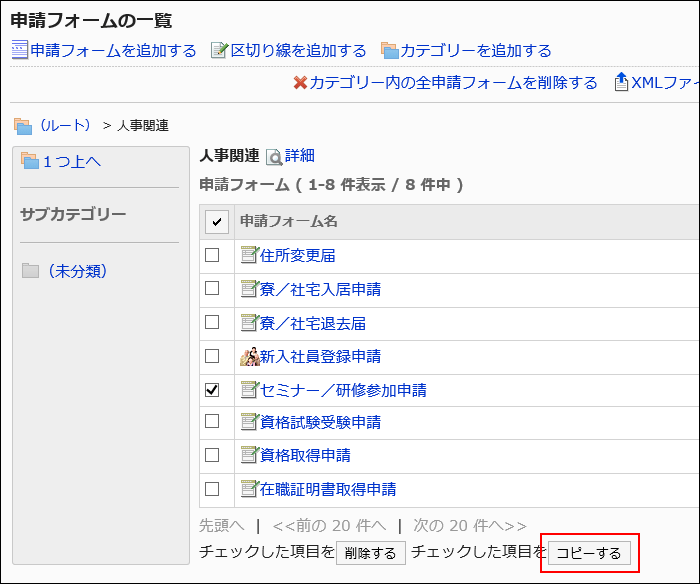Image resolution: width=700 pixels, height=584 pixels.
Task: Open the 寮/社宅入居申請 form
Action: pyautogui.click(x=321, y=289)
